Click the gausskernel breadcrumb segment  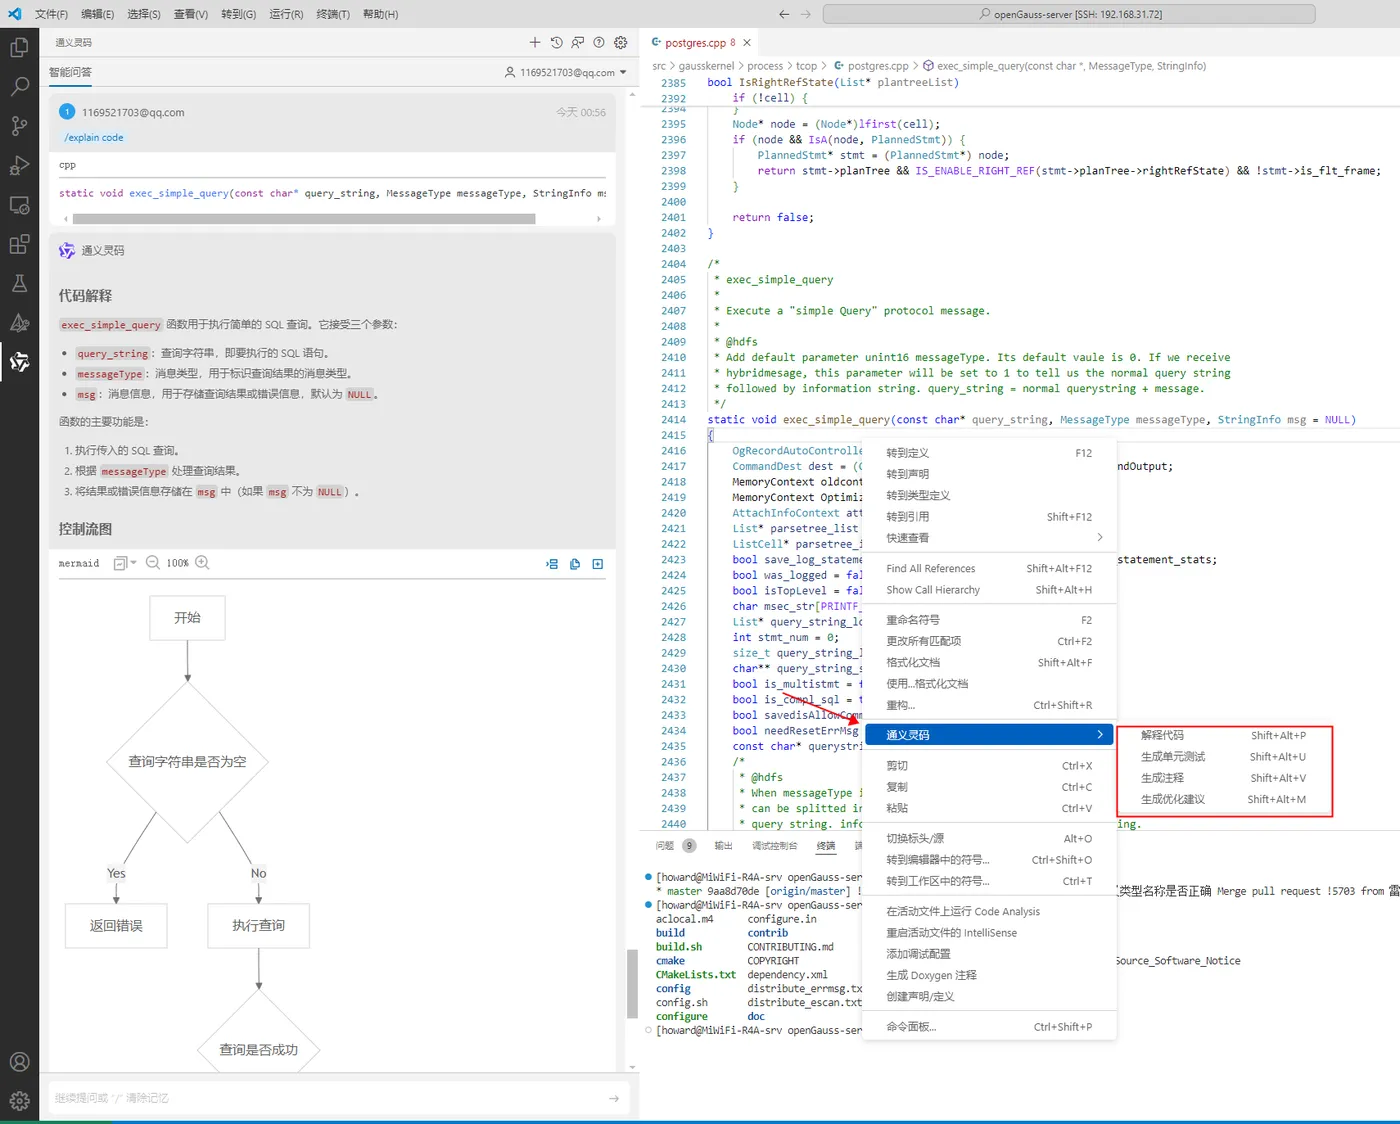tap(706, 66)
